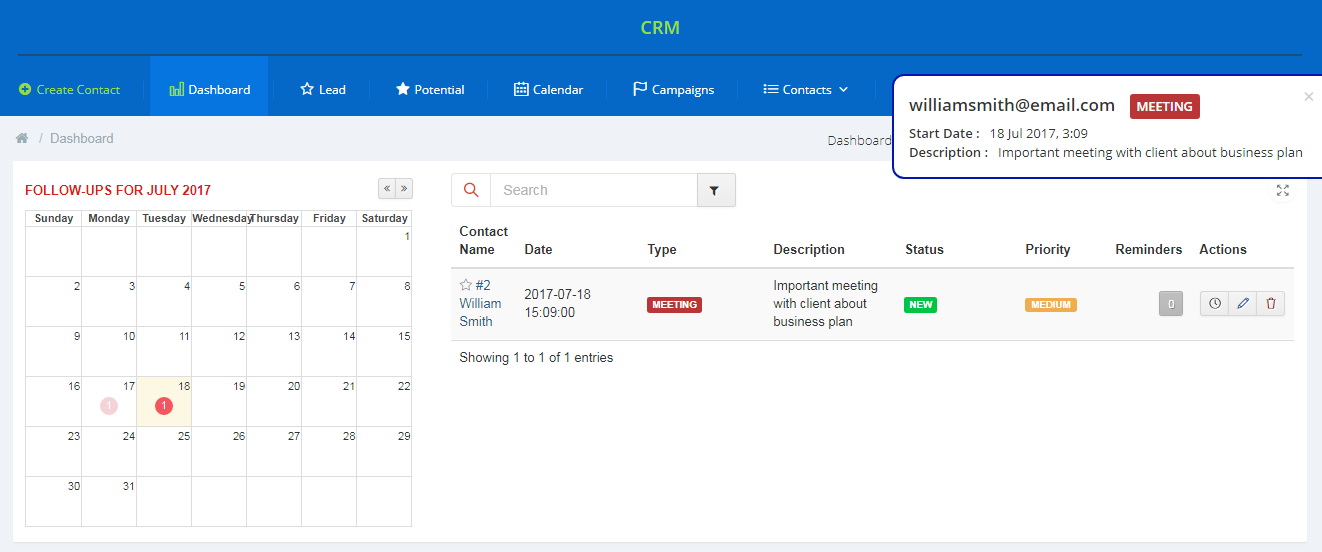This screenshot has width=1322, height=552.
Task: Go to the Lead tab
Action: (322, 89)
